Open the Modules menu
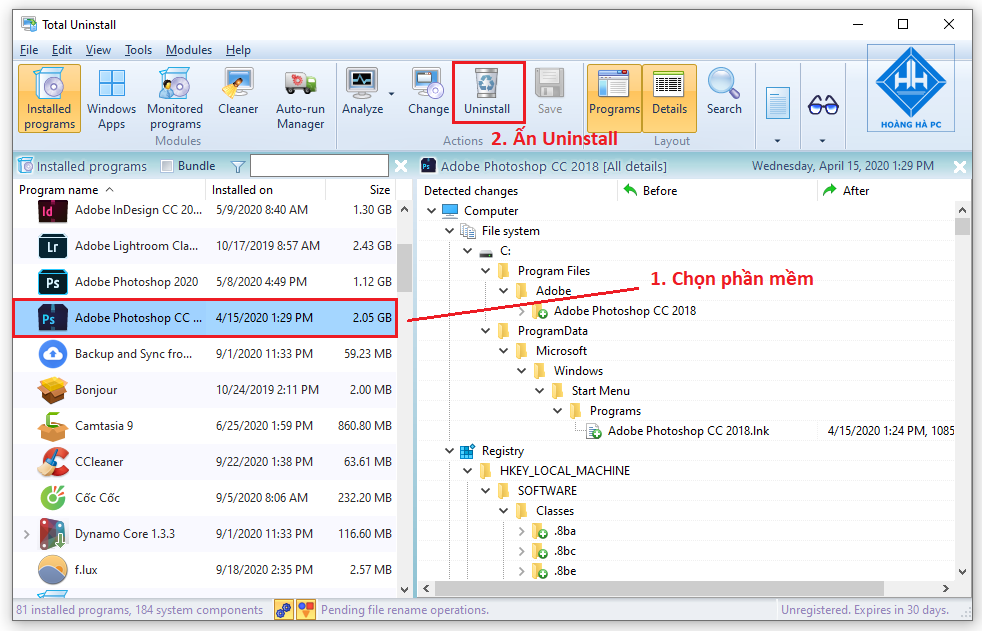 (x=188, y=49)
